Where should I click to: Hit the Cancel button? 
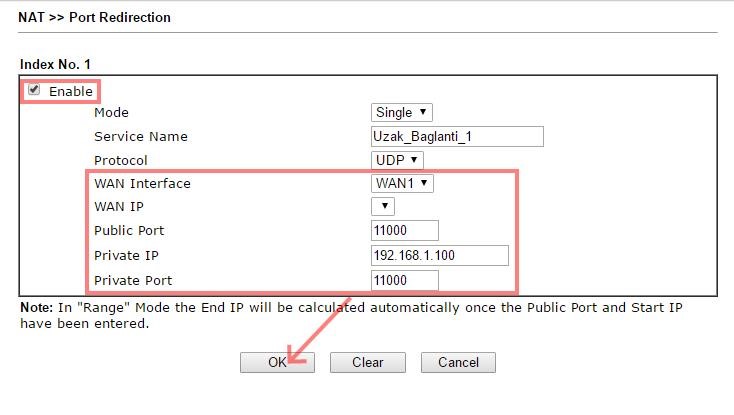pyautogui.click(x=458, y=362)
